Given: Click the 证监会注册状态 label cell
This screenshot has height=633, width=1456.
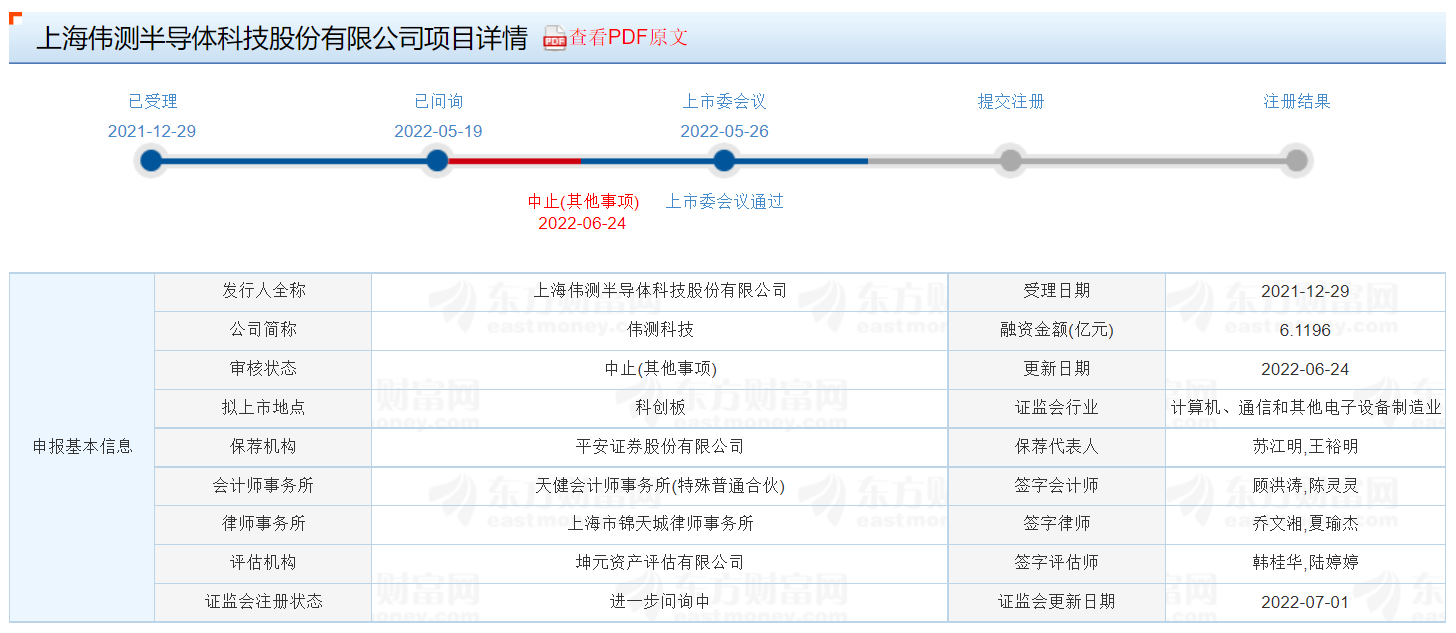Looking at the screenshot, I should click(263, 602).
